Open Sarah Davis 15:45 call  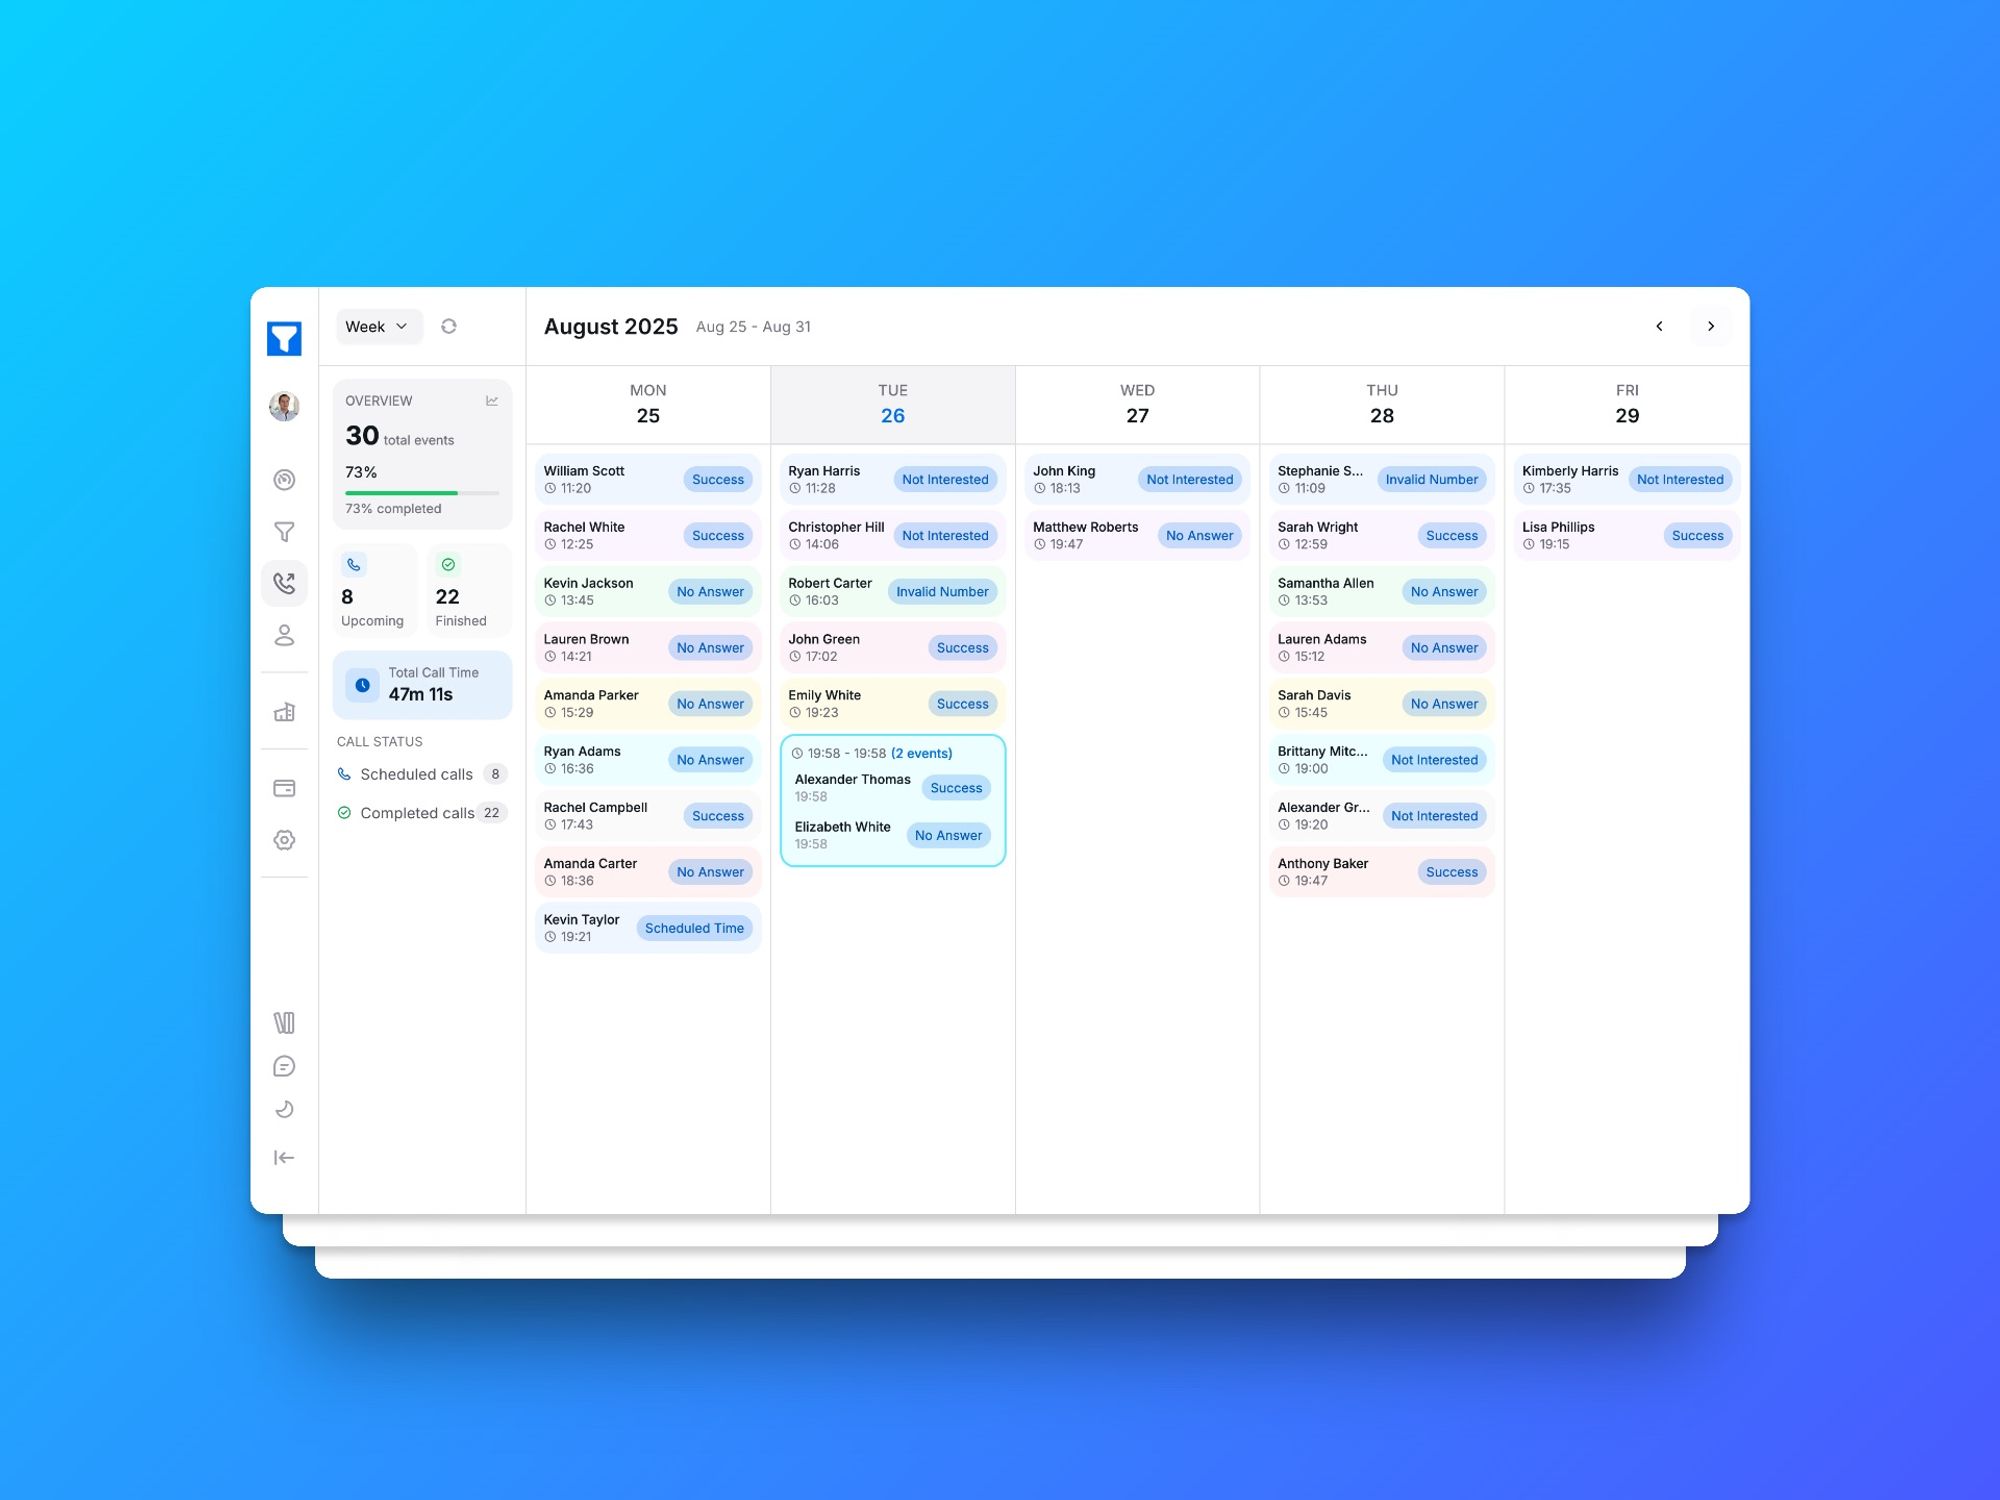coord(1382,703)
